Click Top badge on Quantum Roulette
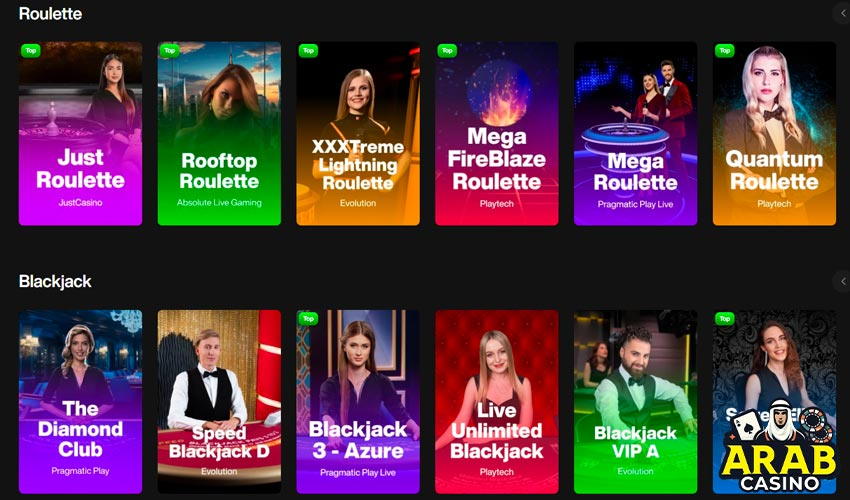 [725, 50]
